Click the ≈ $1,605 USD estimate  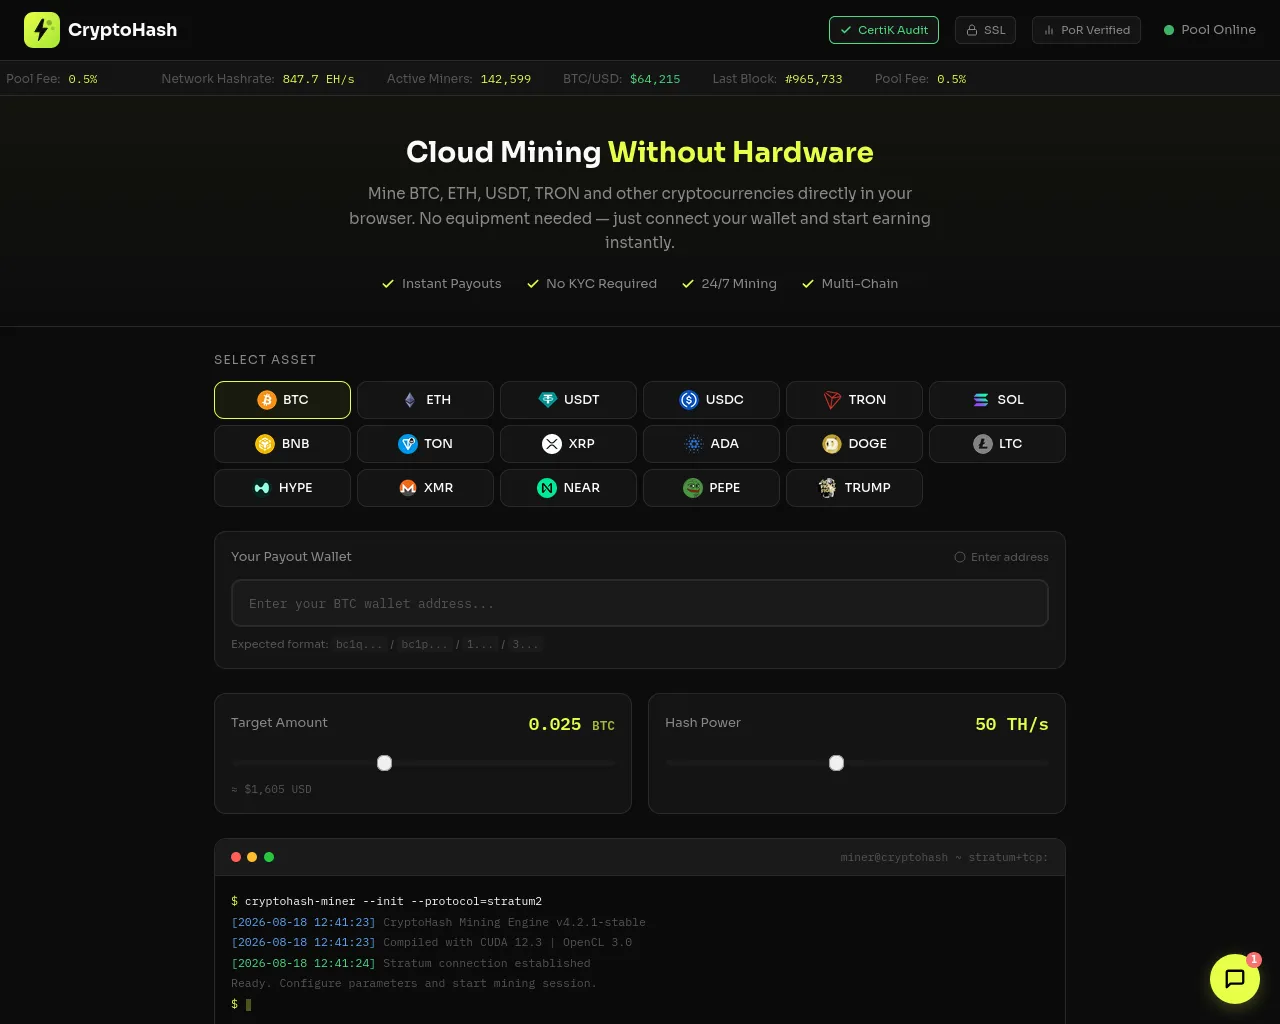click(272, 789)
